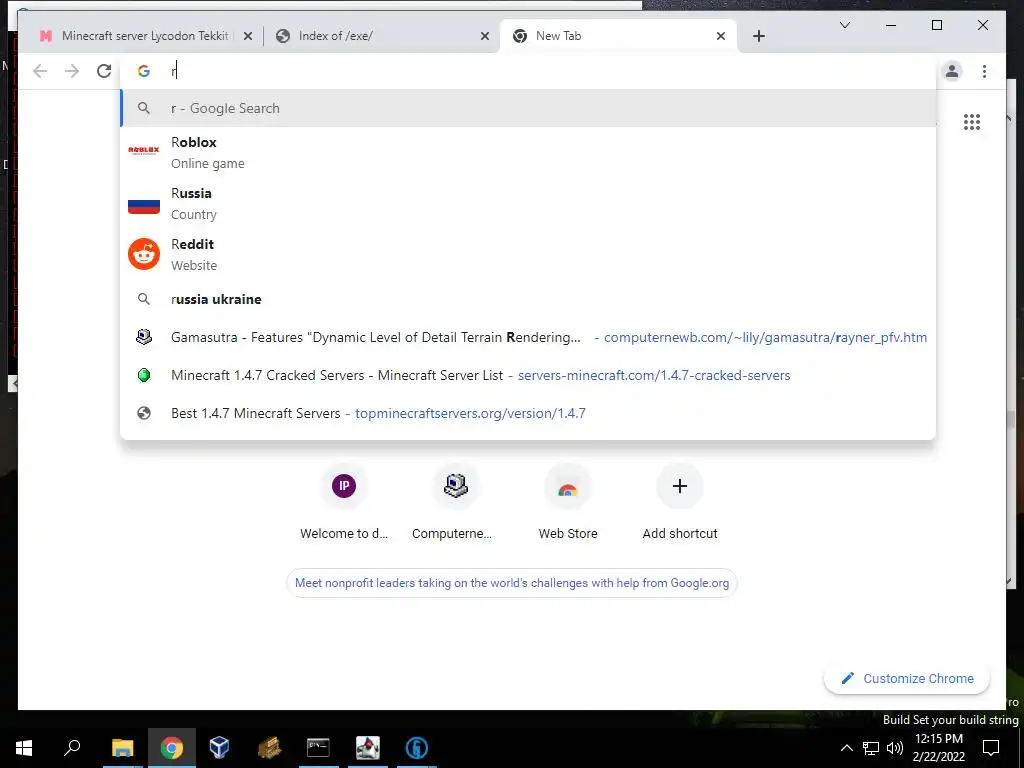This screenshot has width=1024, height=768.
Task: Choose the Reddit Website suggestion
Action: click(528, 254)
